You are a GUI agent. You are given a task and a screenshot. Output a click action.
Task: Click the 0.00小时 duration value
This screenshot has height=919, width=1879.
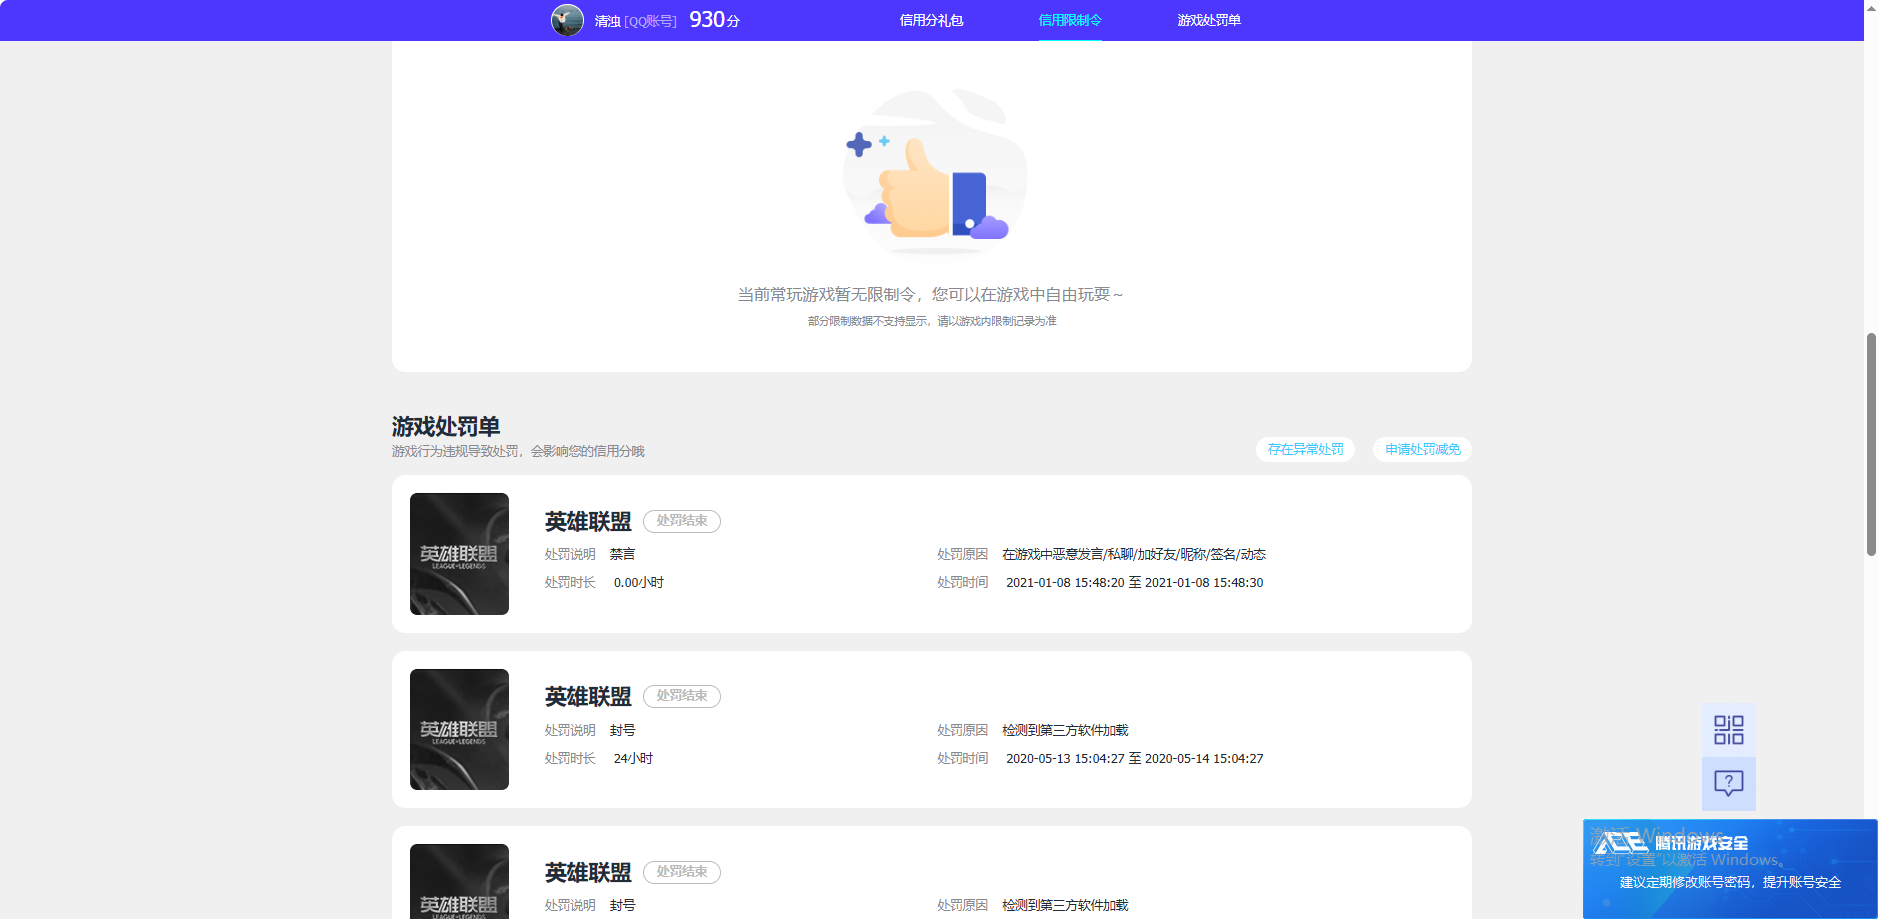tap(639, 583)
